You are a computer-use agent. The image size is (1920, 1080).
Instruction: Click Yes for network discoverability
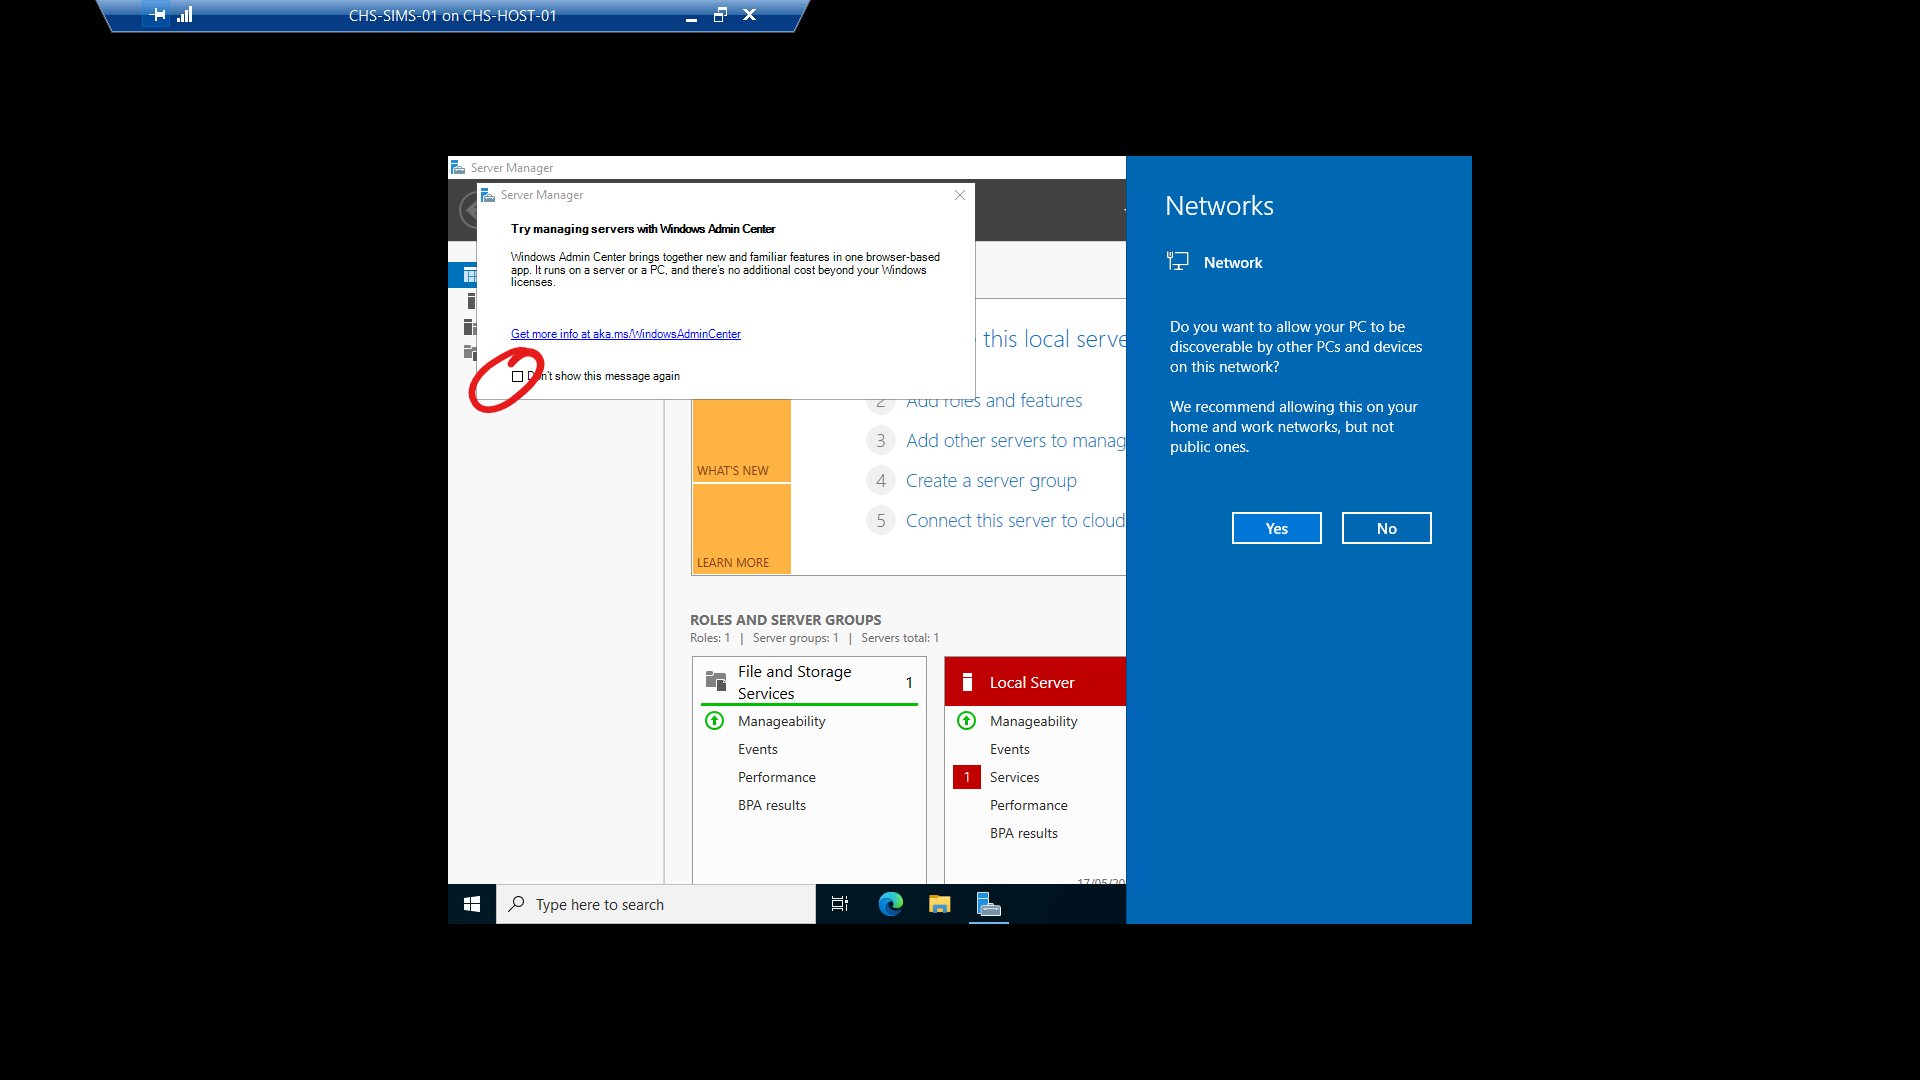pos(1276,528)
